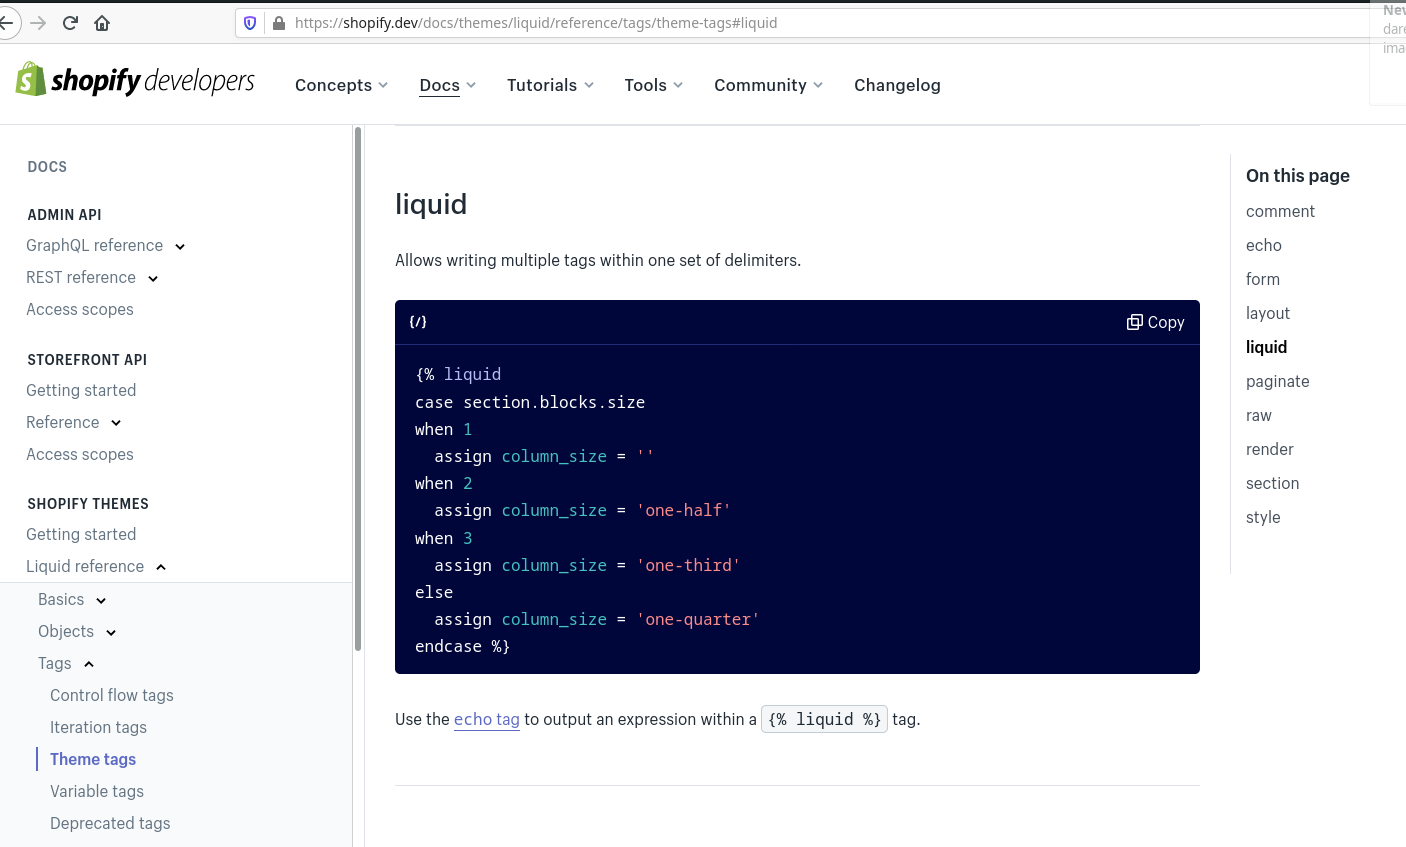Open the Docs menu
1406x847 pixels.
tap(439, 85)
